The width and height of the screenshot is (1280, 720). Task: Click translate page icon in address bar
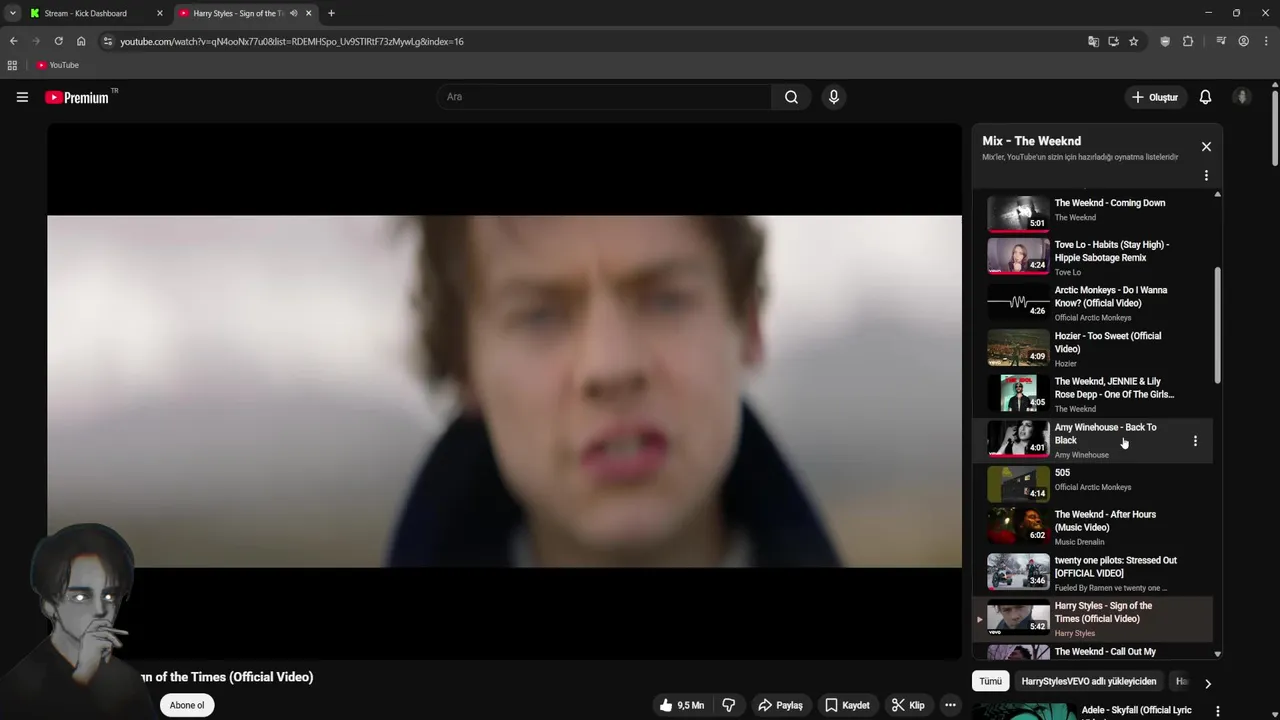coord(1093,41)
